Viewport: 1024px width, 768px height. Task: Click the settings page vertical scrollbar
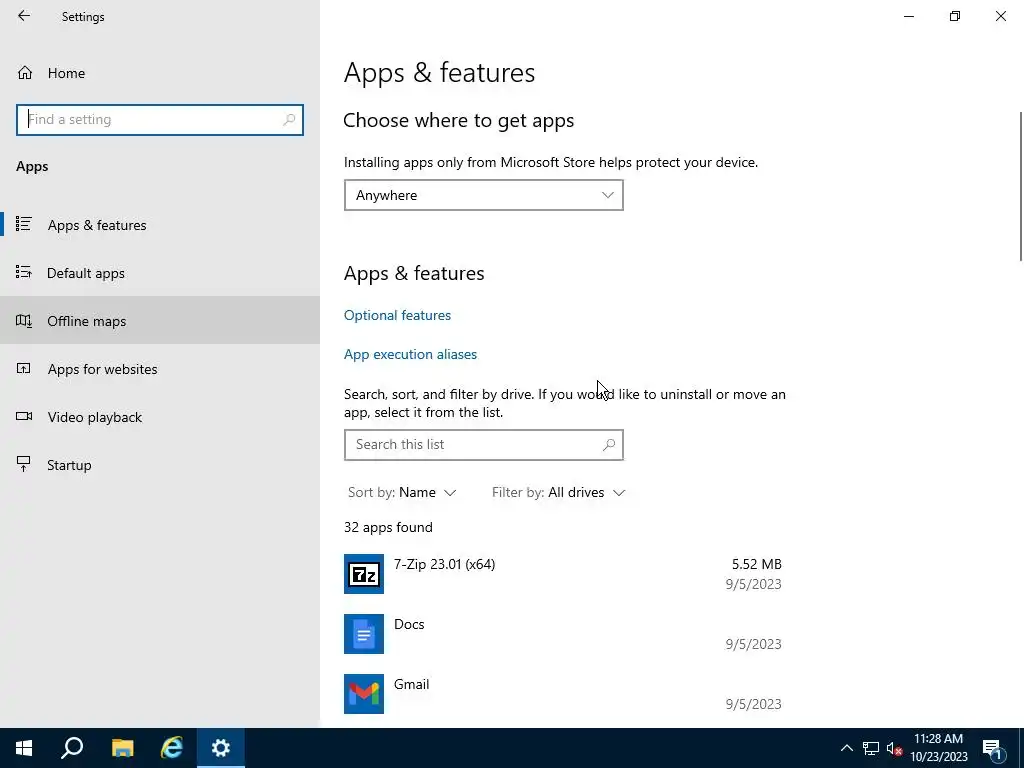[x=1020, y=187]
